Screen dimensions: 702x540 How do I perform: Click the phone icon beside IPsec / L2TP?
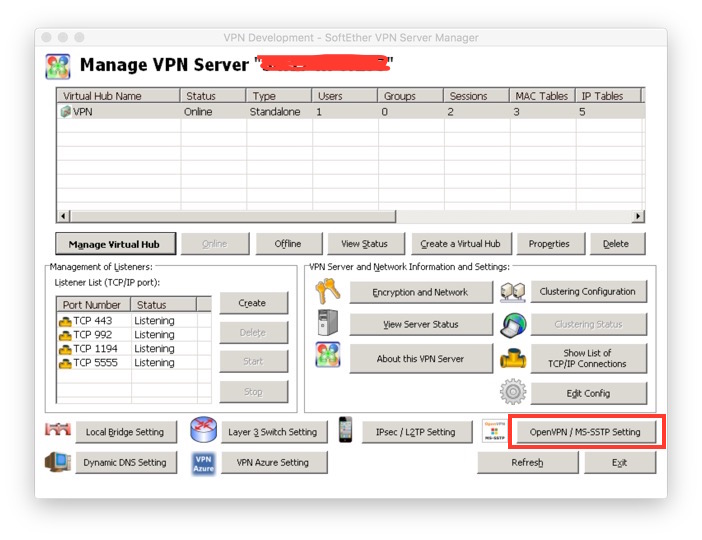(x=345, y=429)
